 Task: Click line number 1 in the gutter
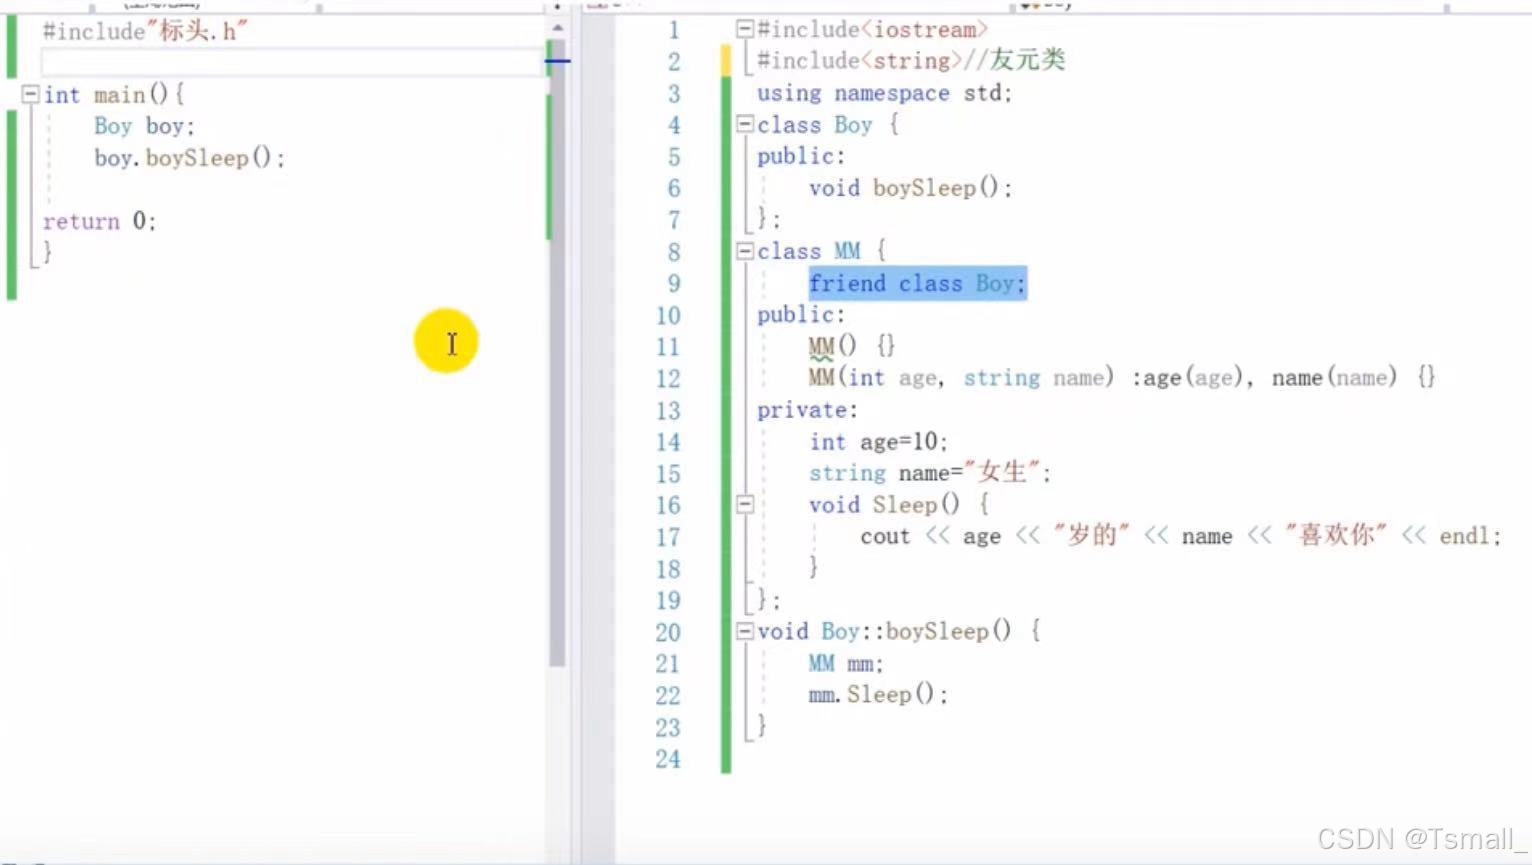pyautogui.click(x=673, y=30)
